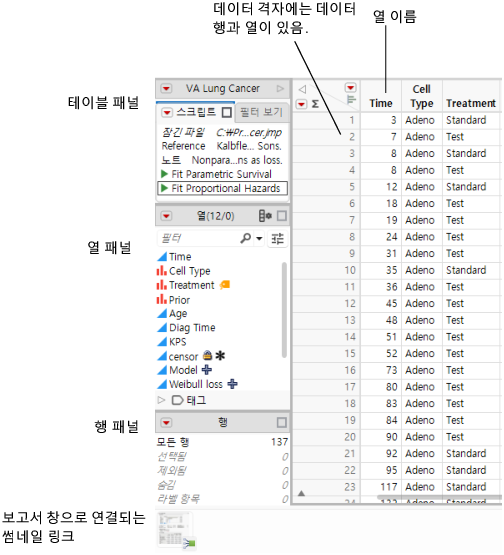Open the magnifier search options dropdown arrow
The image size is (504, 555).
[x=259, y=239]
